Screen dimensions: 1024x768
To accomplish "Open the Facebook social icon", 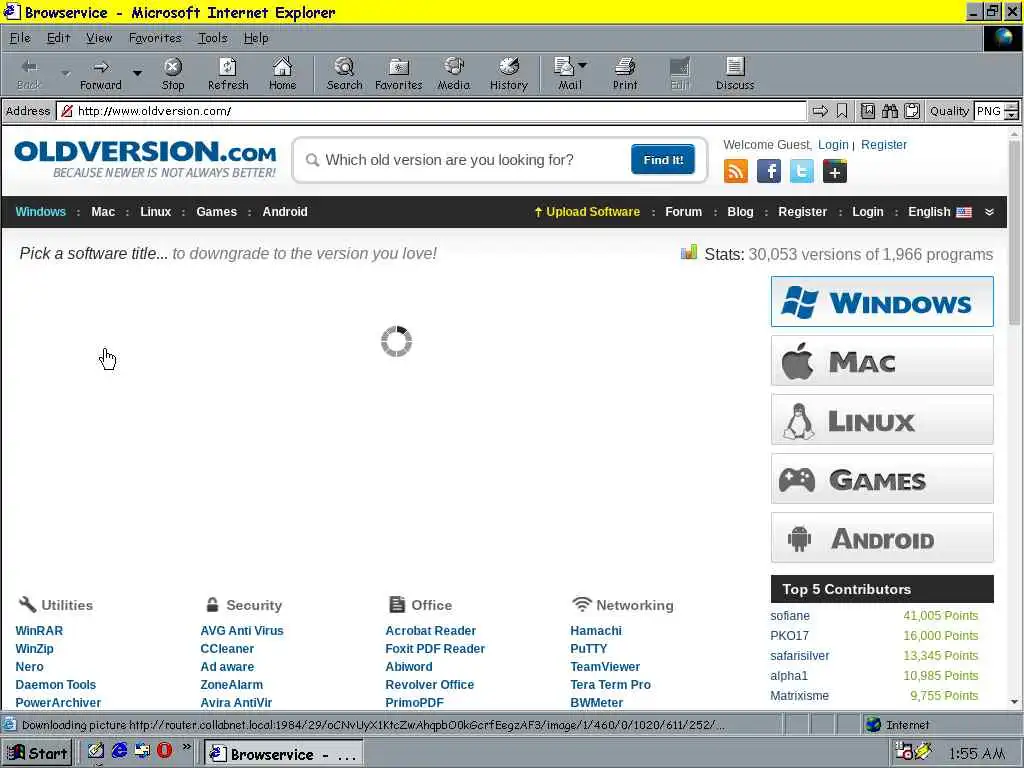I will coord(769,172).
